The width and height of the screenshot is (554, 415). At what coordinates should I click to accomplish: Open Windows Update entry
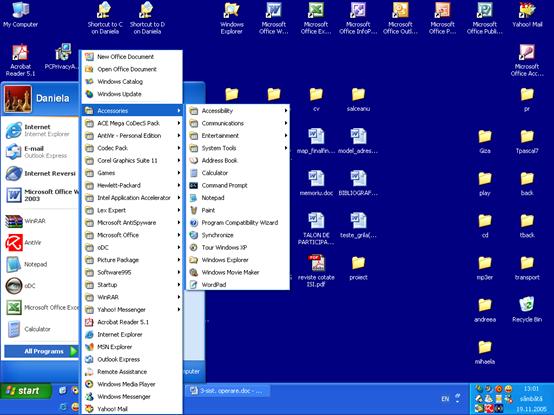(132, 94)
